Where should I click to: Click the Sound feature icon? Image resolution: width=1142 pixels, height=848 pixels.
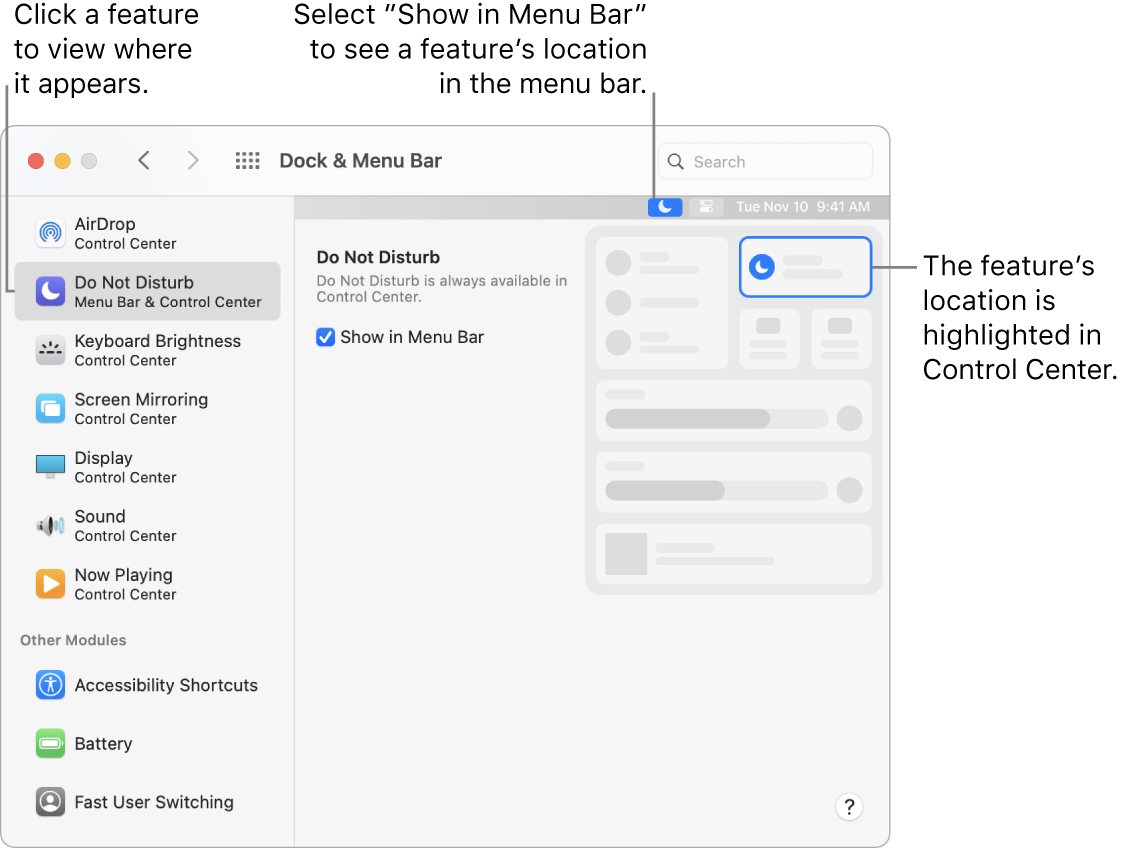pyautogui.click(x=50, y=524)
